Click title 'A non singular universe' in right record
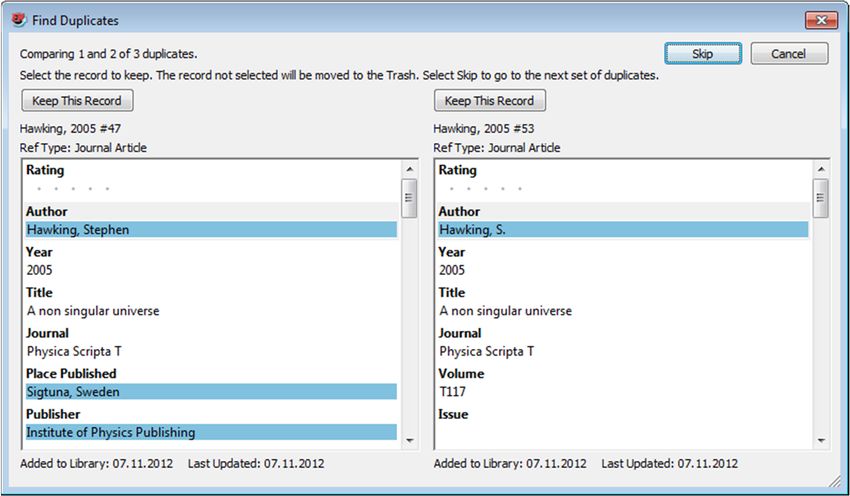The height and width of the screenshot is (496, 850). [506, 311]
